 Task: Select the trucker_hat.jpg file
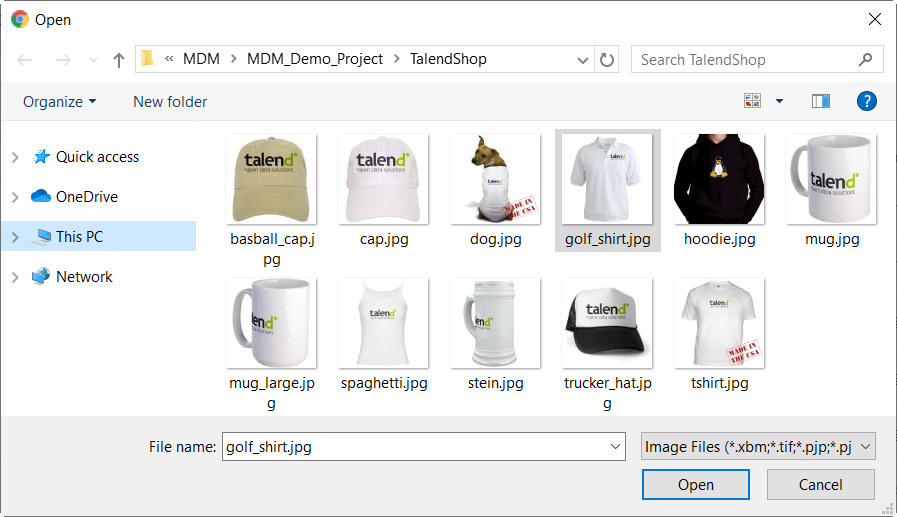tap(607, 323)
